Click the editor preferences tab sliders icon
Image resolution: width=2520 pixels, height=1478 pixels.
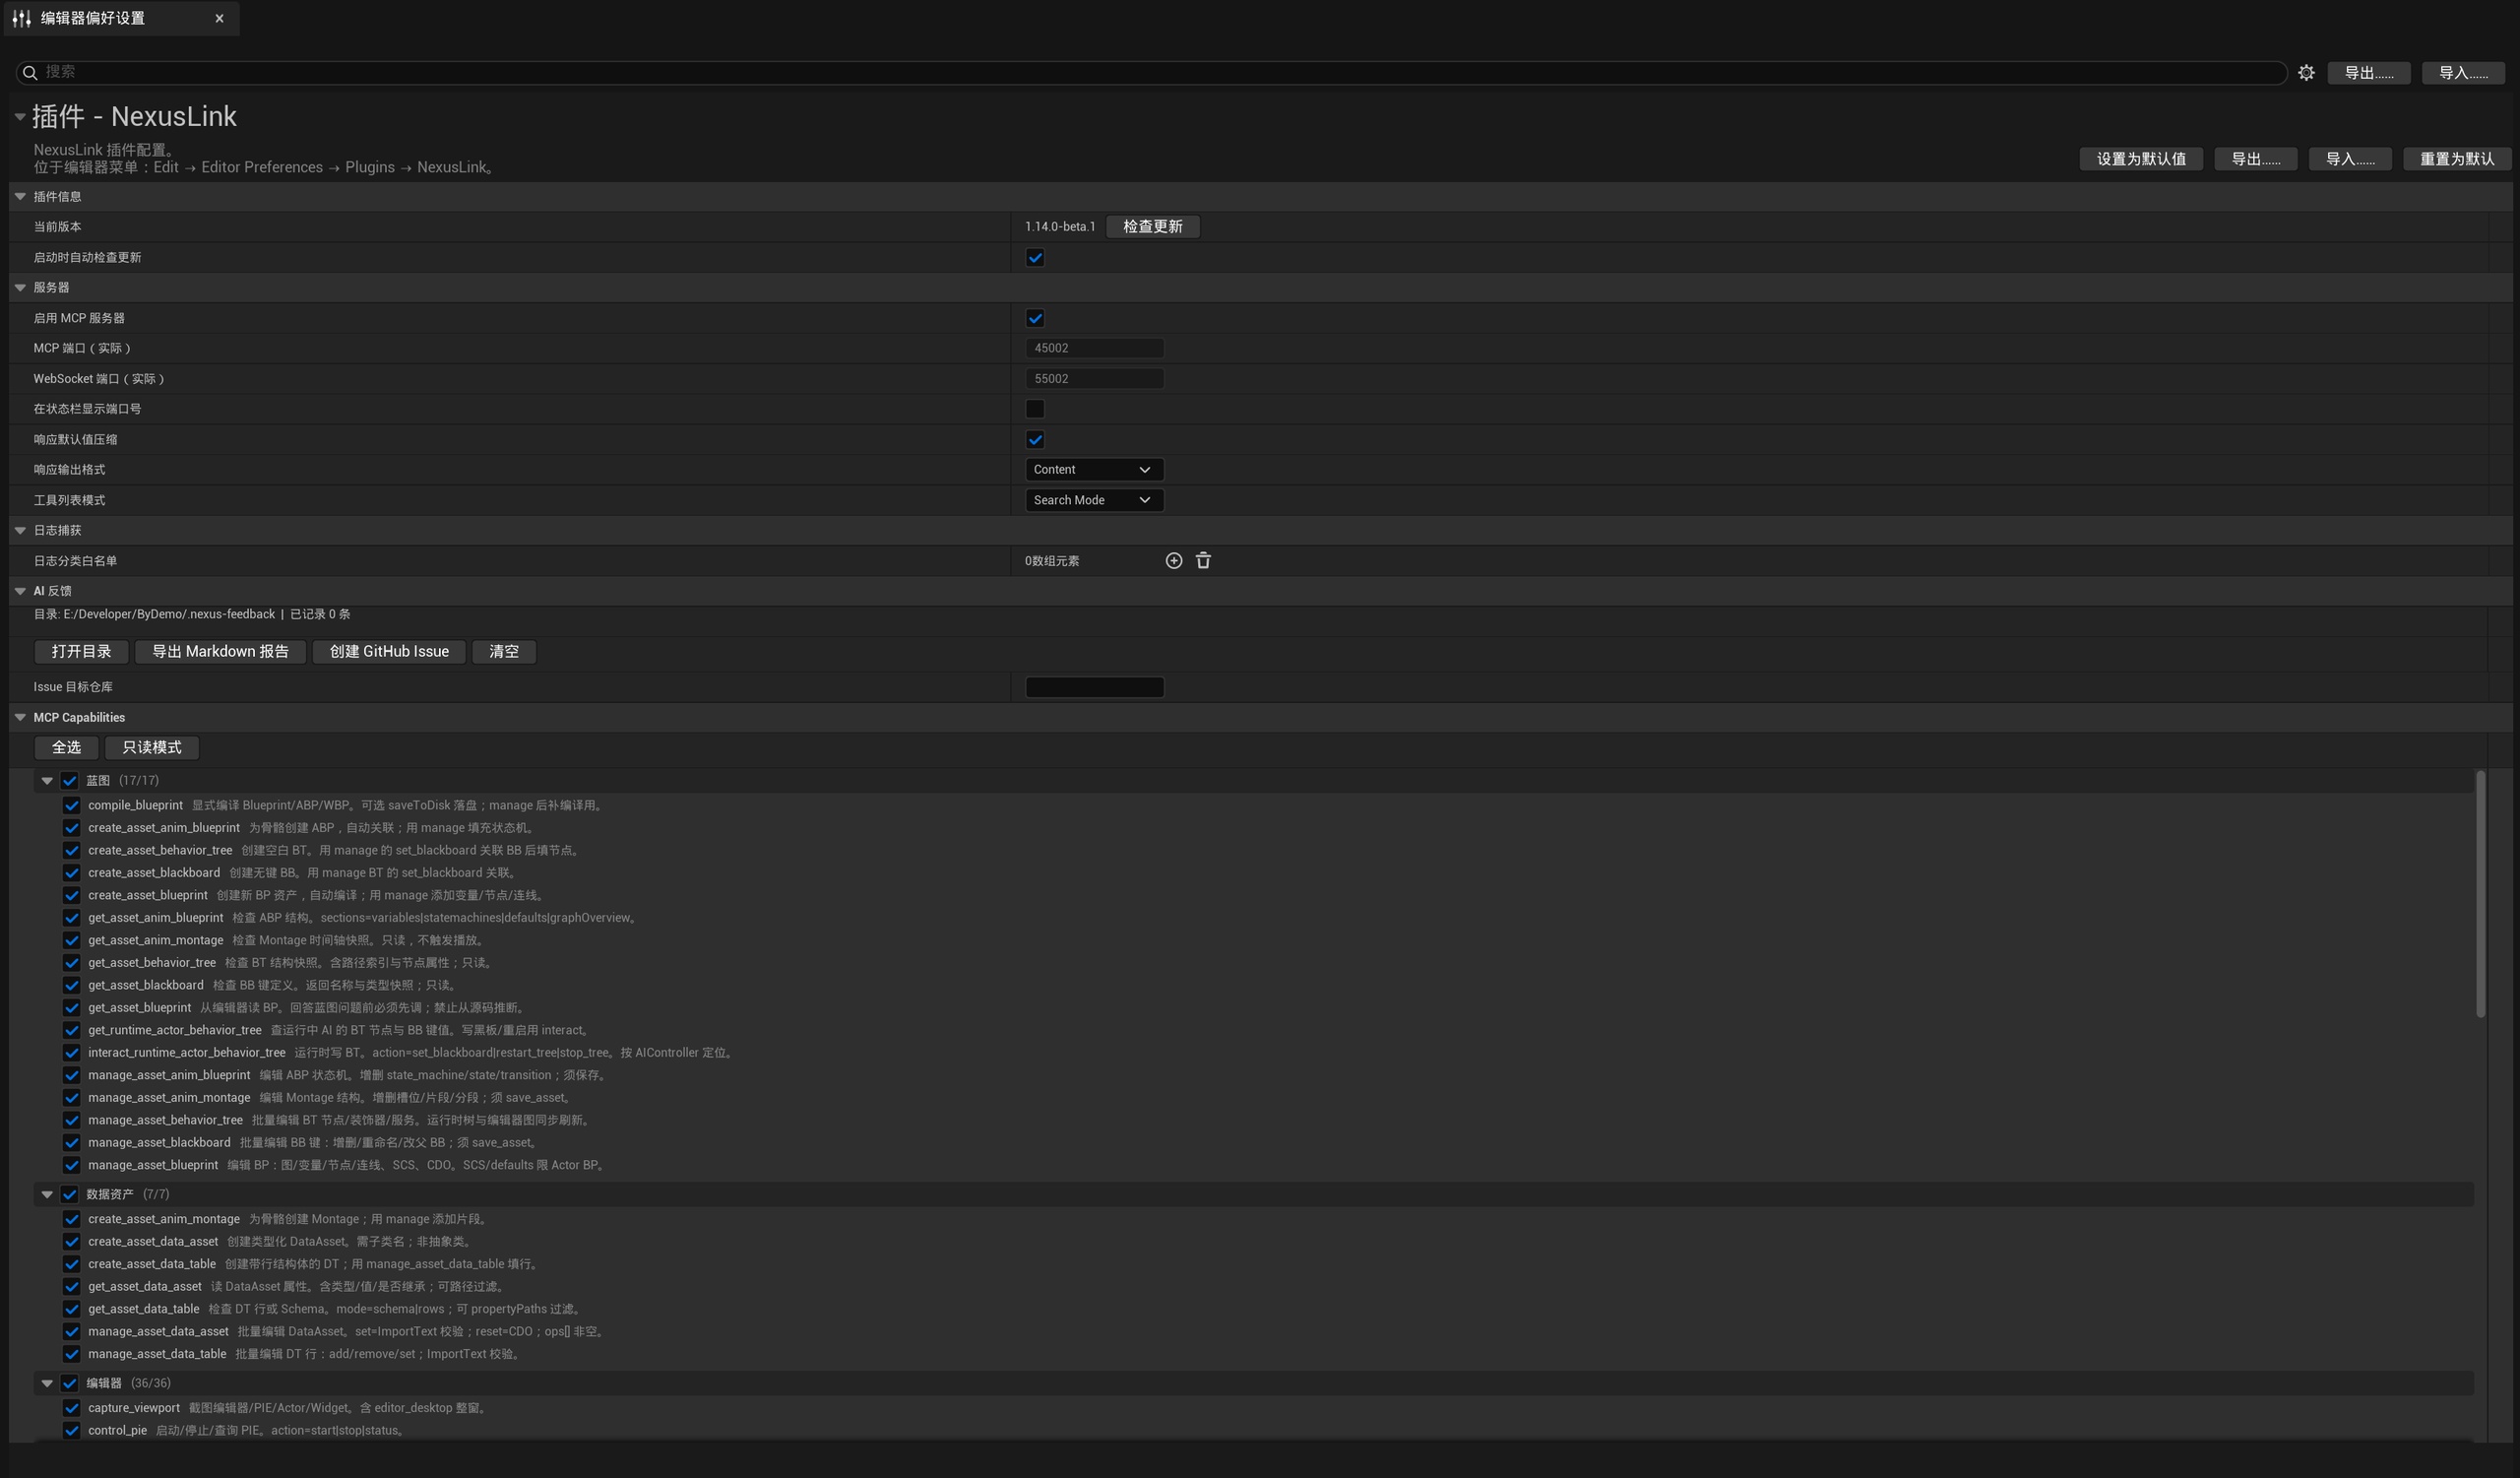point(21,18)
